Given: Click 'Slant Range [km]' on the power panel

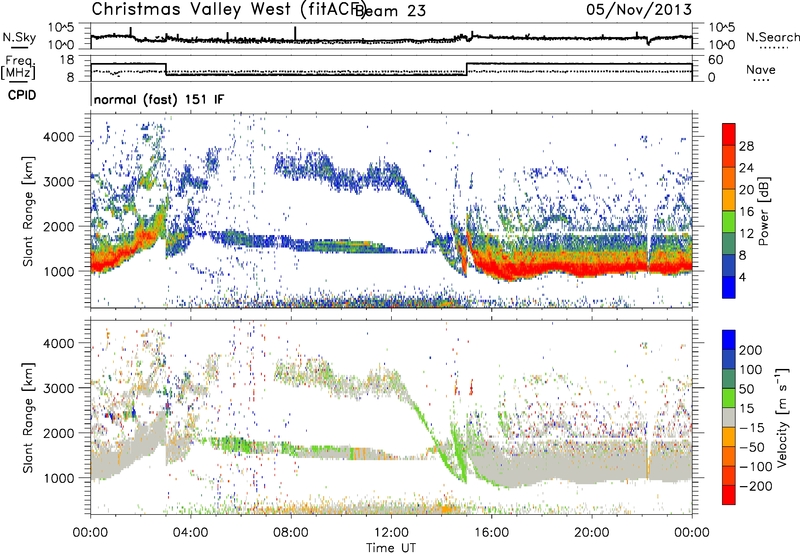Looking at the screenshot, I should pyautogui.click(x=28, y=211).
